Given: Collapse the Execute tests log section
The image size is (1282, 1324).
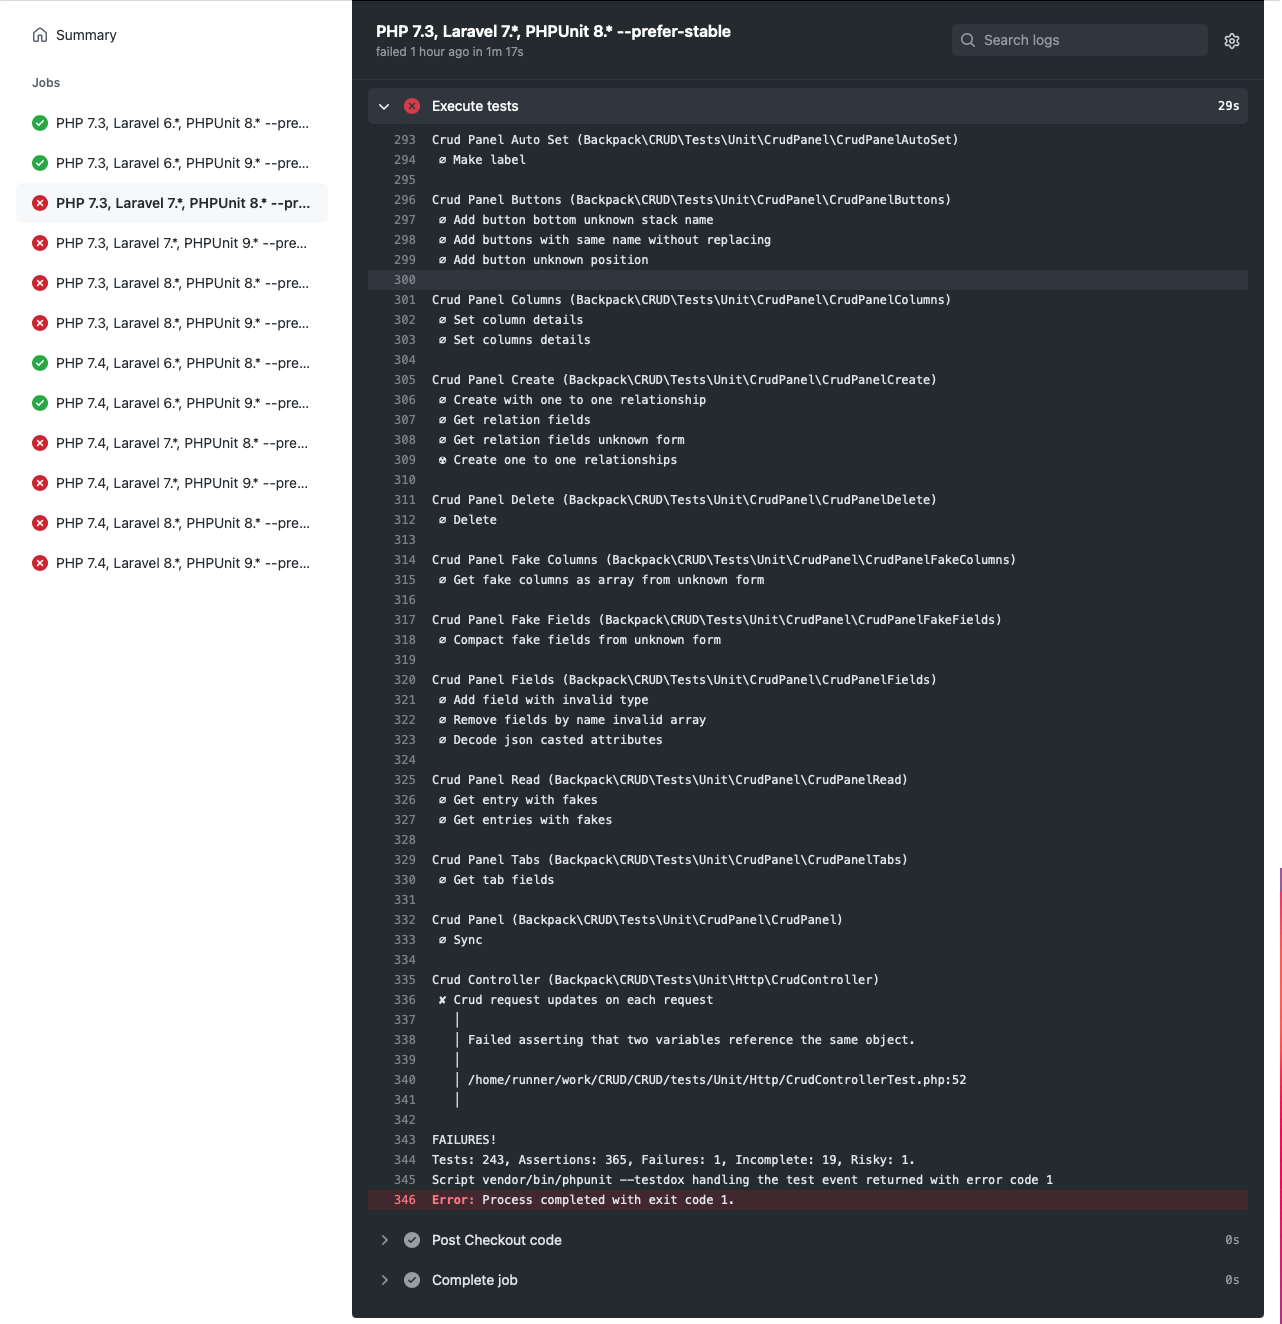Looking at the screenshot, I should tap(384, 106).
